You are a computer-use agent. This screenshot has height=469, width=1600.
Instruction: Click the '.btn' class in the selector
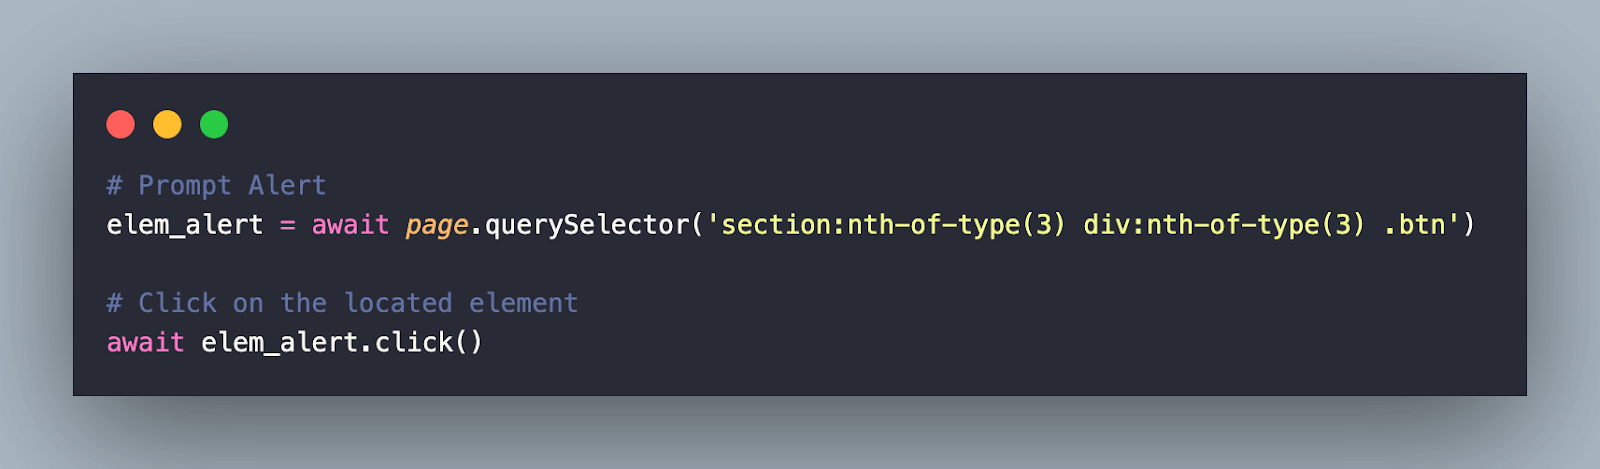point(1414,225)
